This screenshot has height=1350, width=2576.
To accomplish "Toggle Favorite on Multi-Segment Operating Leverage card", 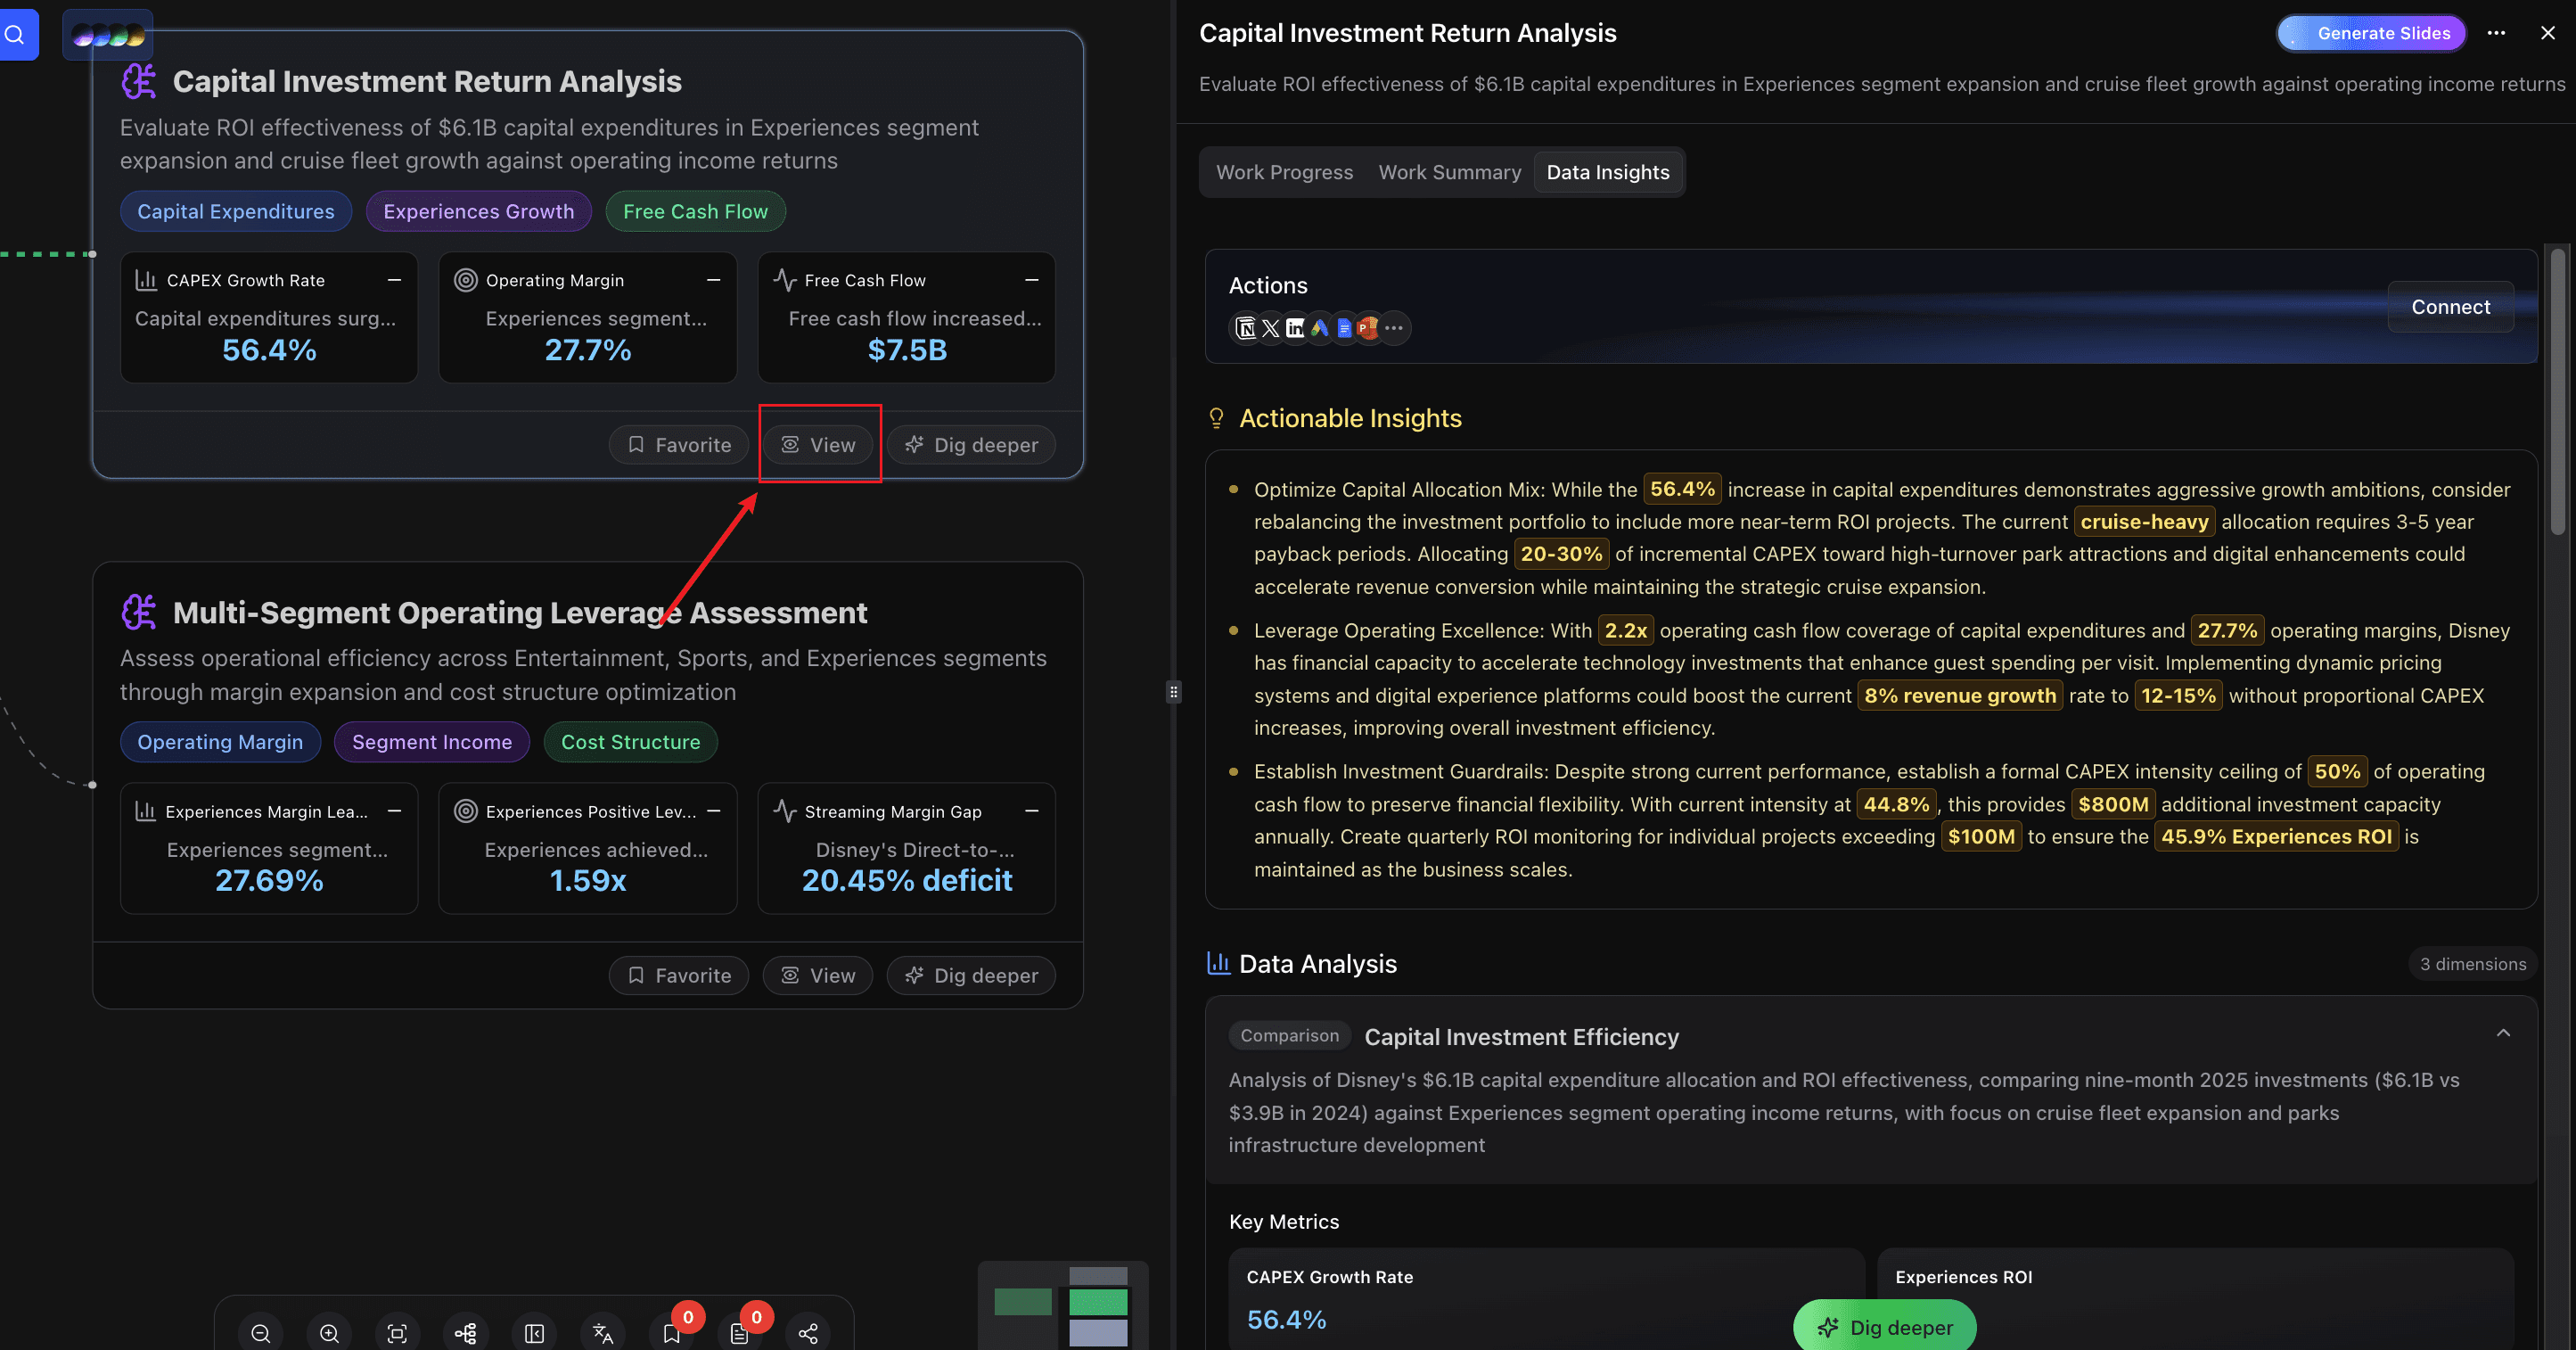I will [679, 975].
